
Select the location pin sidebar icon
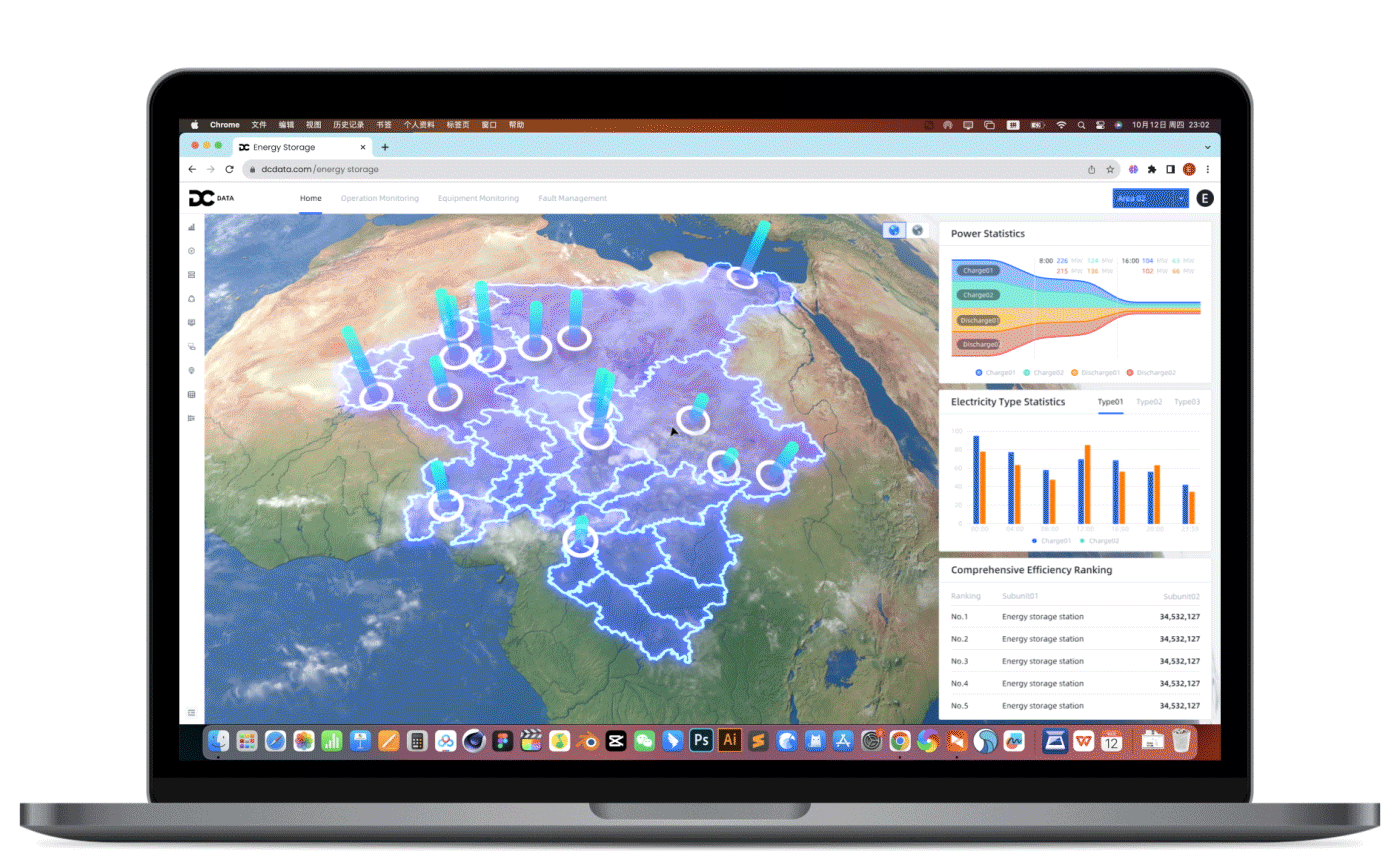coord(191,370)
